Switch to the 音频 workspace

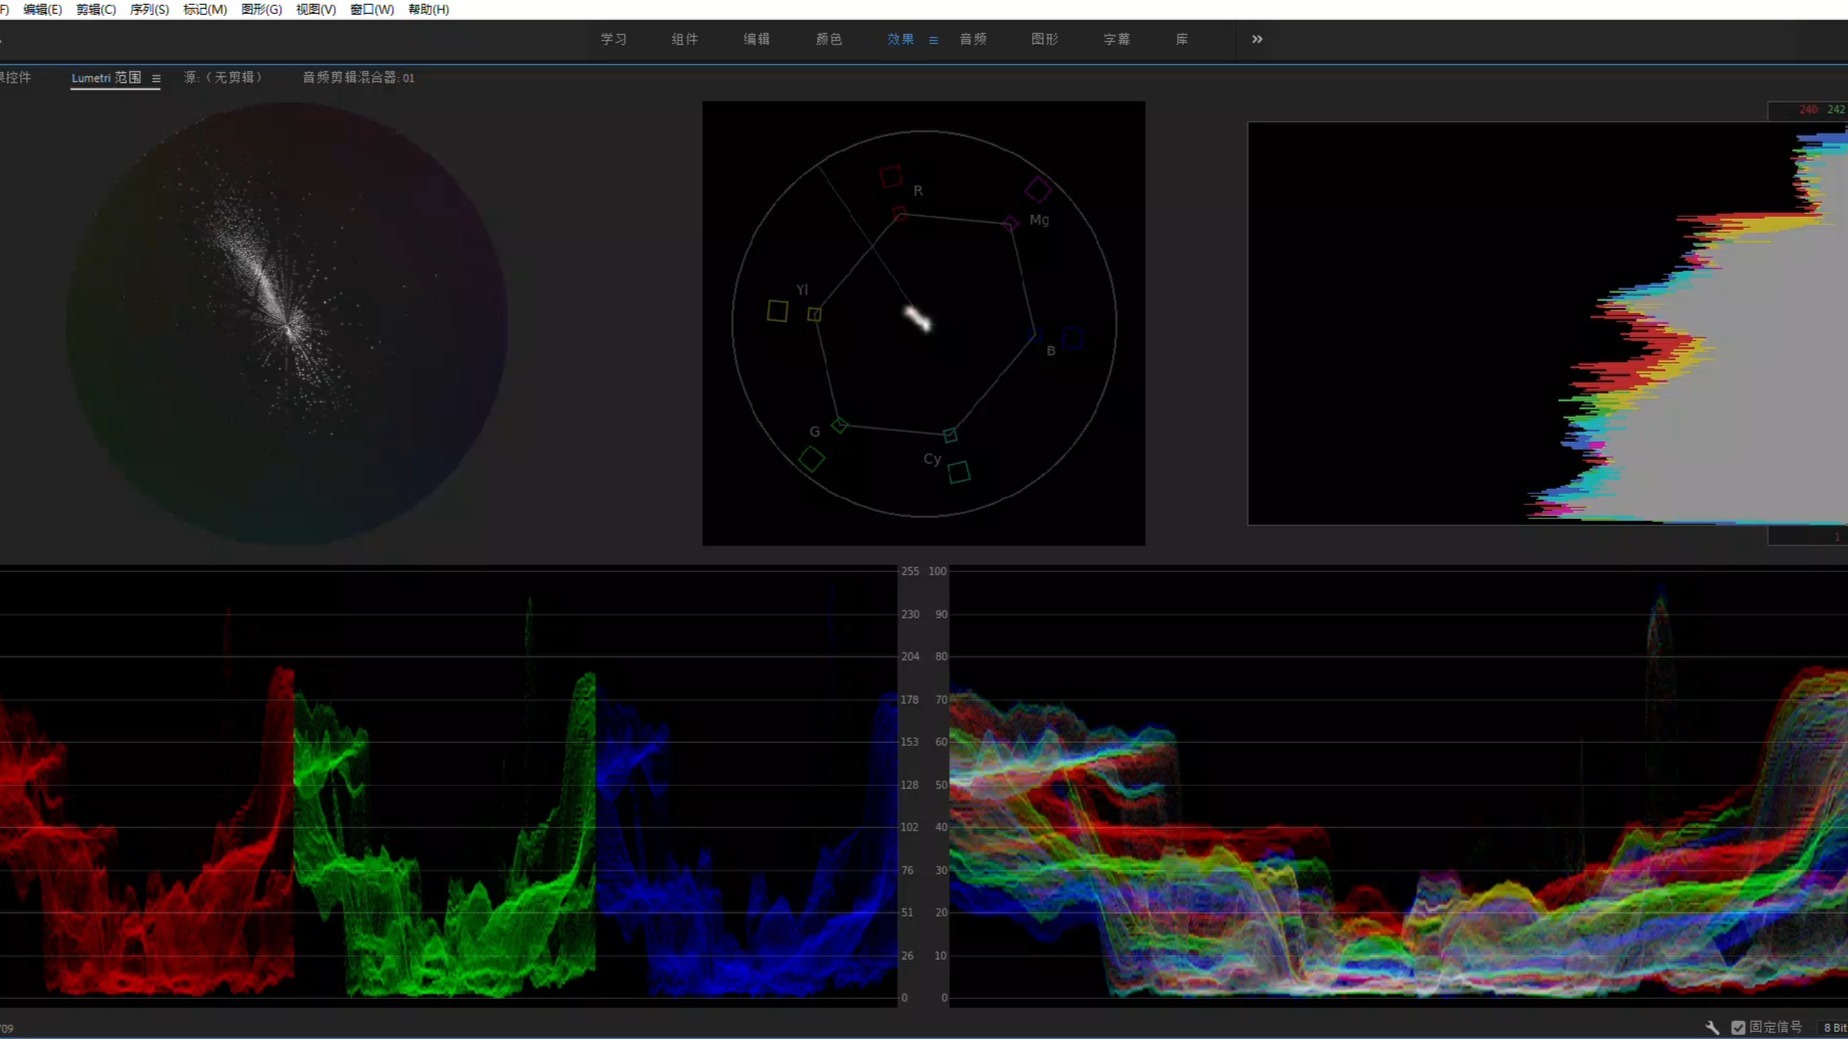(973, 39)
